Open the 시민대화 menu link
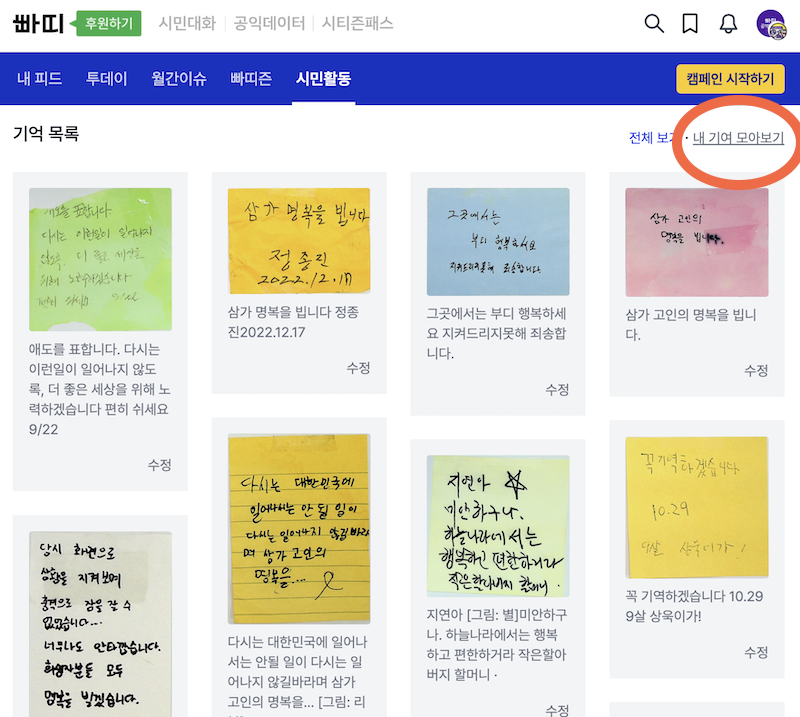 point(187,23)
